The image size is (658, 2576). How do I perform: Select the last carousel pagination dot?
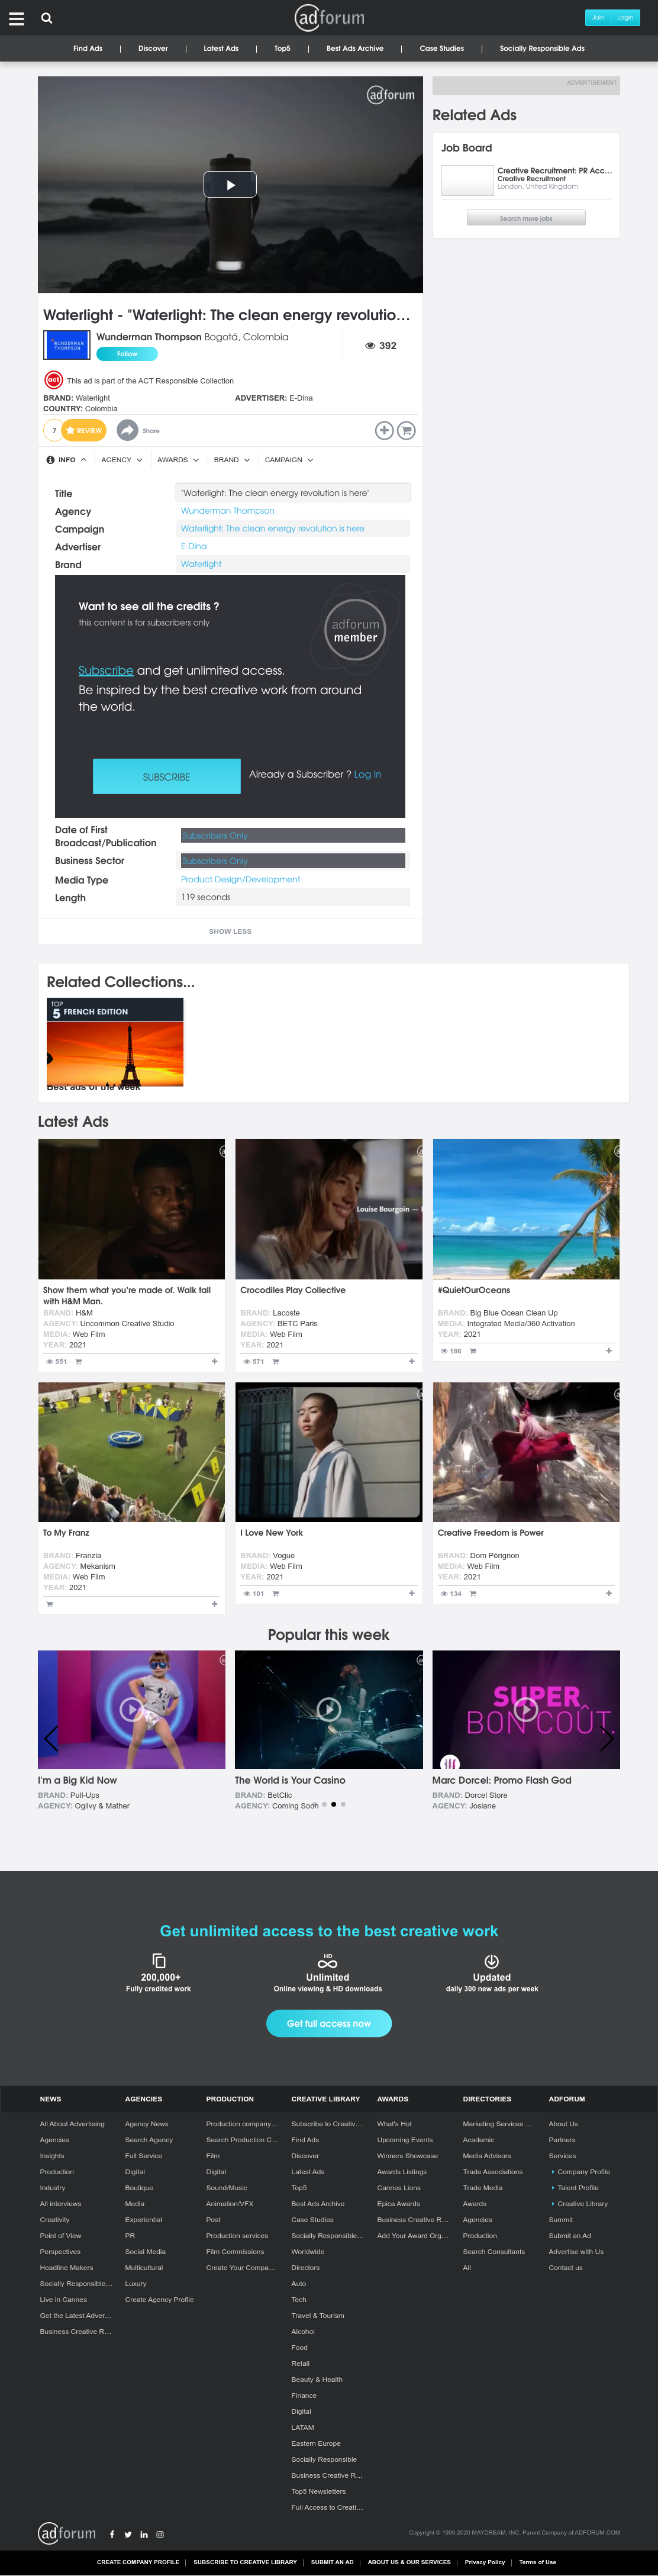343,1805
